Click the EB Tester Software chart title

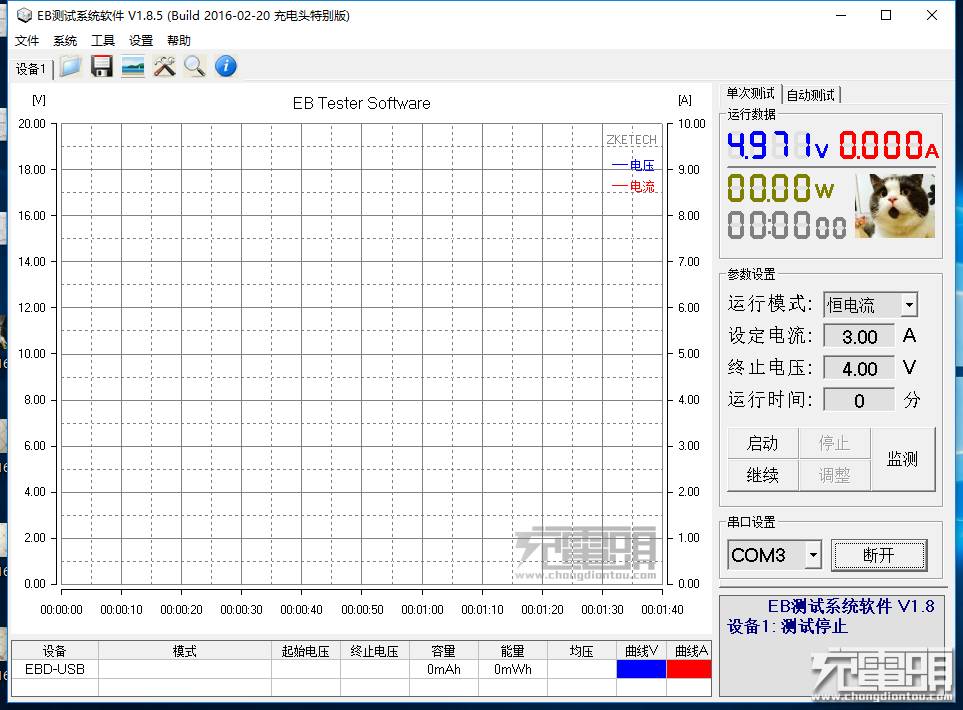[361, 103]
